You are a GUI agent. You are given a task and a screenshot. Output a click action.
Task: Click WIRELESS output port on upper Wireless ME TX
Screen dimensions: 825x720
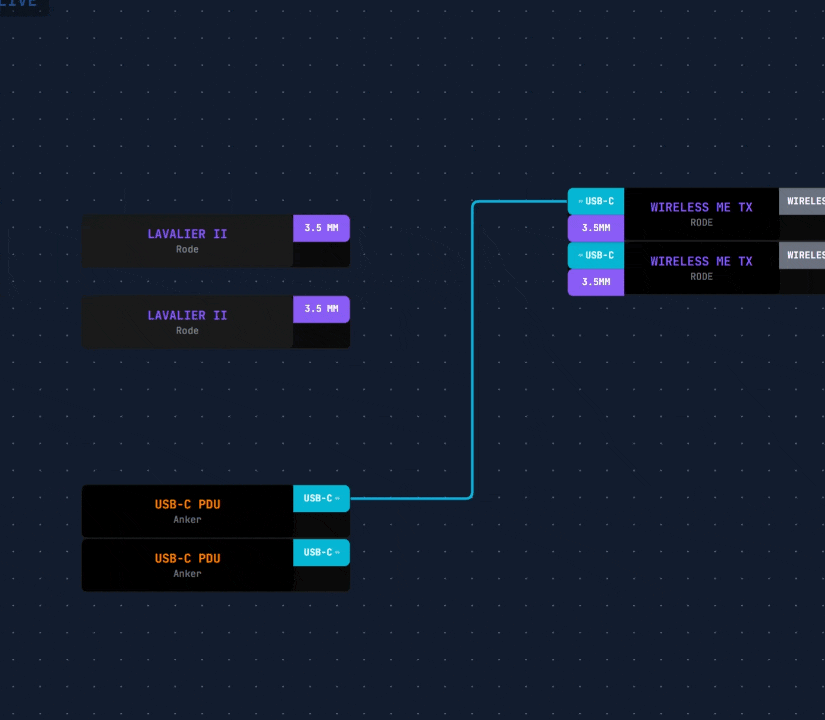coord(802,201)
